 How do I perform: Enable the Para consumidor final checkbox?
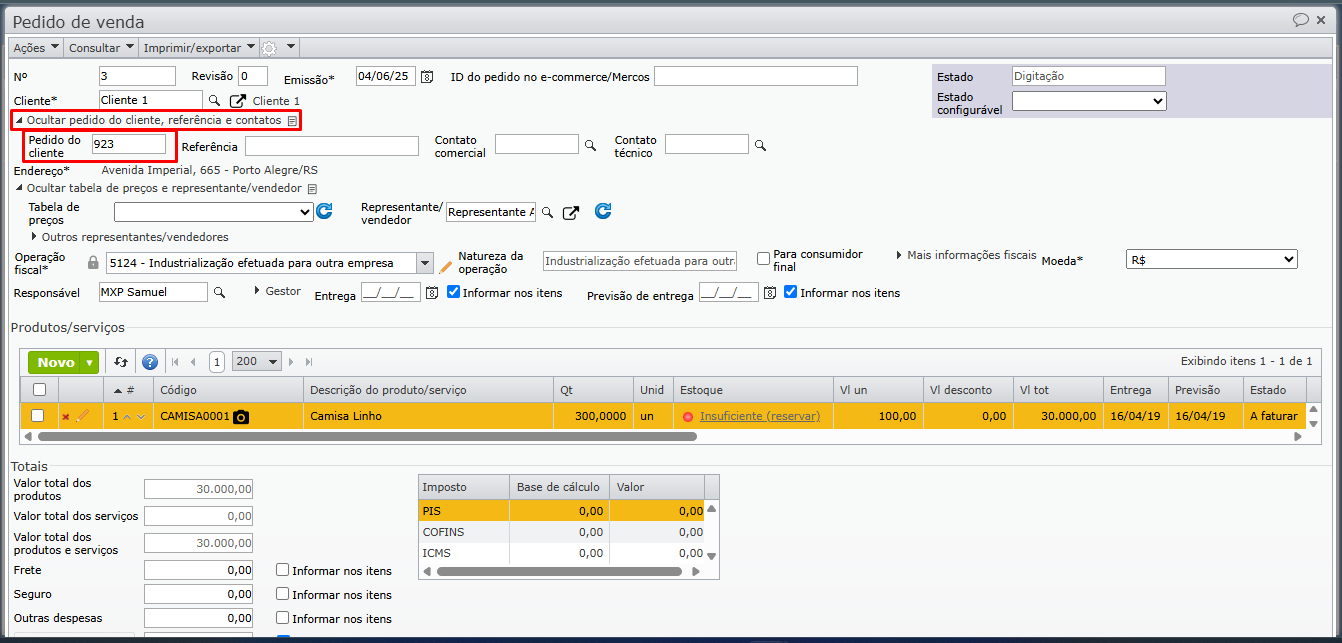[764, 259]
